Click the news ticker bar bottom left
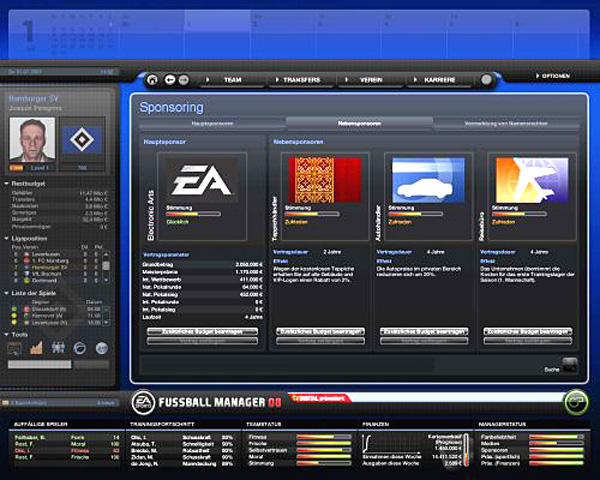This screenshot has height=480, width=600. [59, 403]
